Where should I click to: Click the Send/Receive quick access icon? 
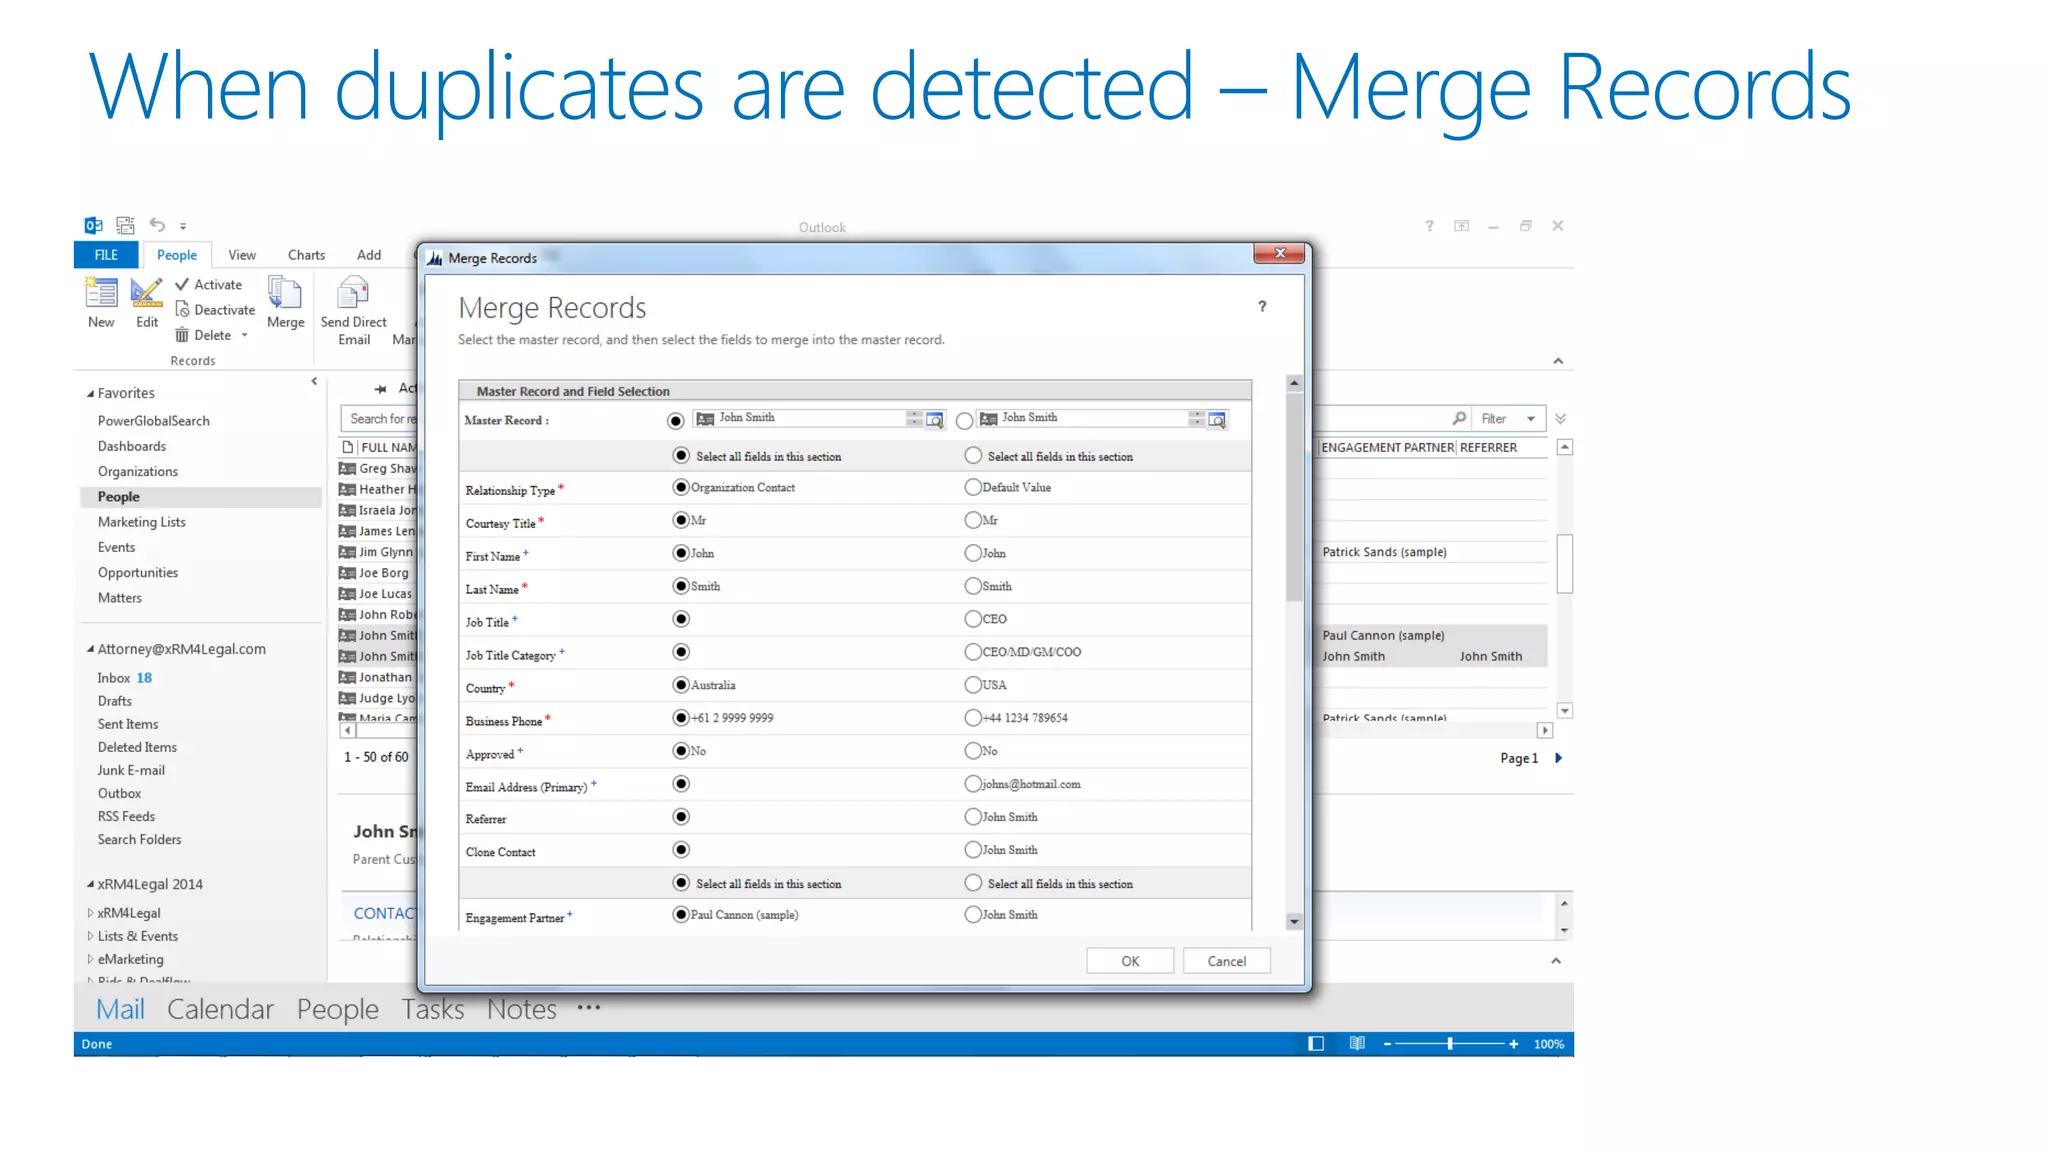(x=125, y=225)
